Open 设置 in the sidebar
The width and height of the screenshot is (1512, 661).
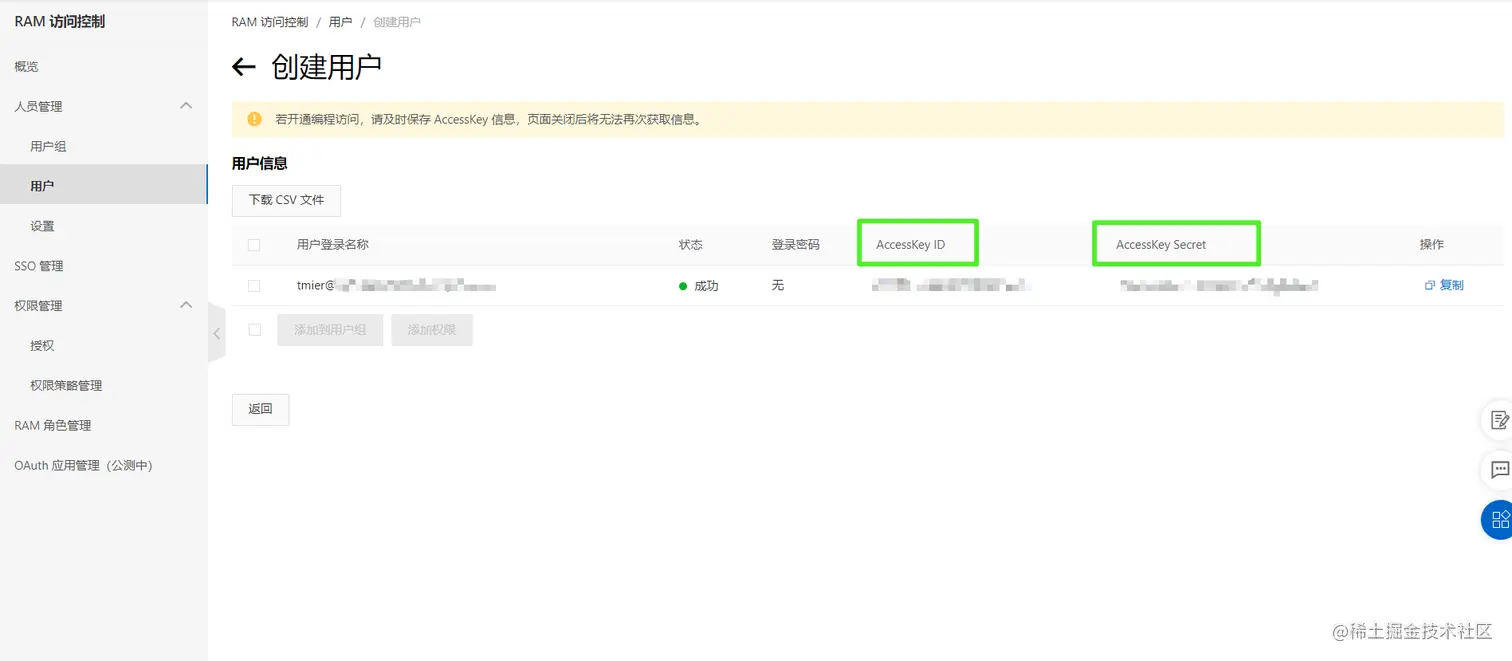42,227
